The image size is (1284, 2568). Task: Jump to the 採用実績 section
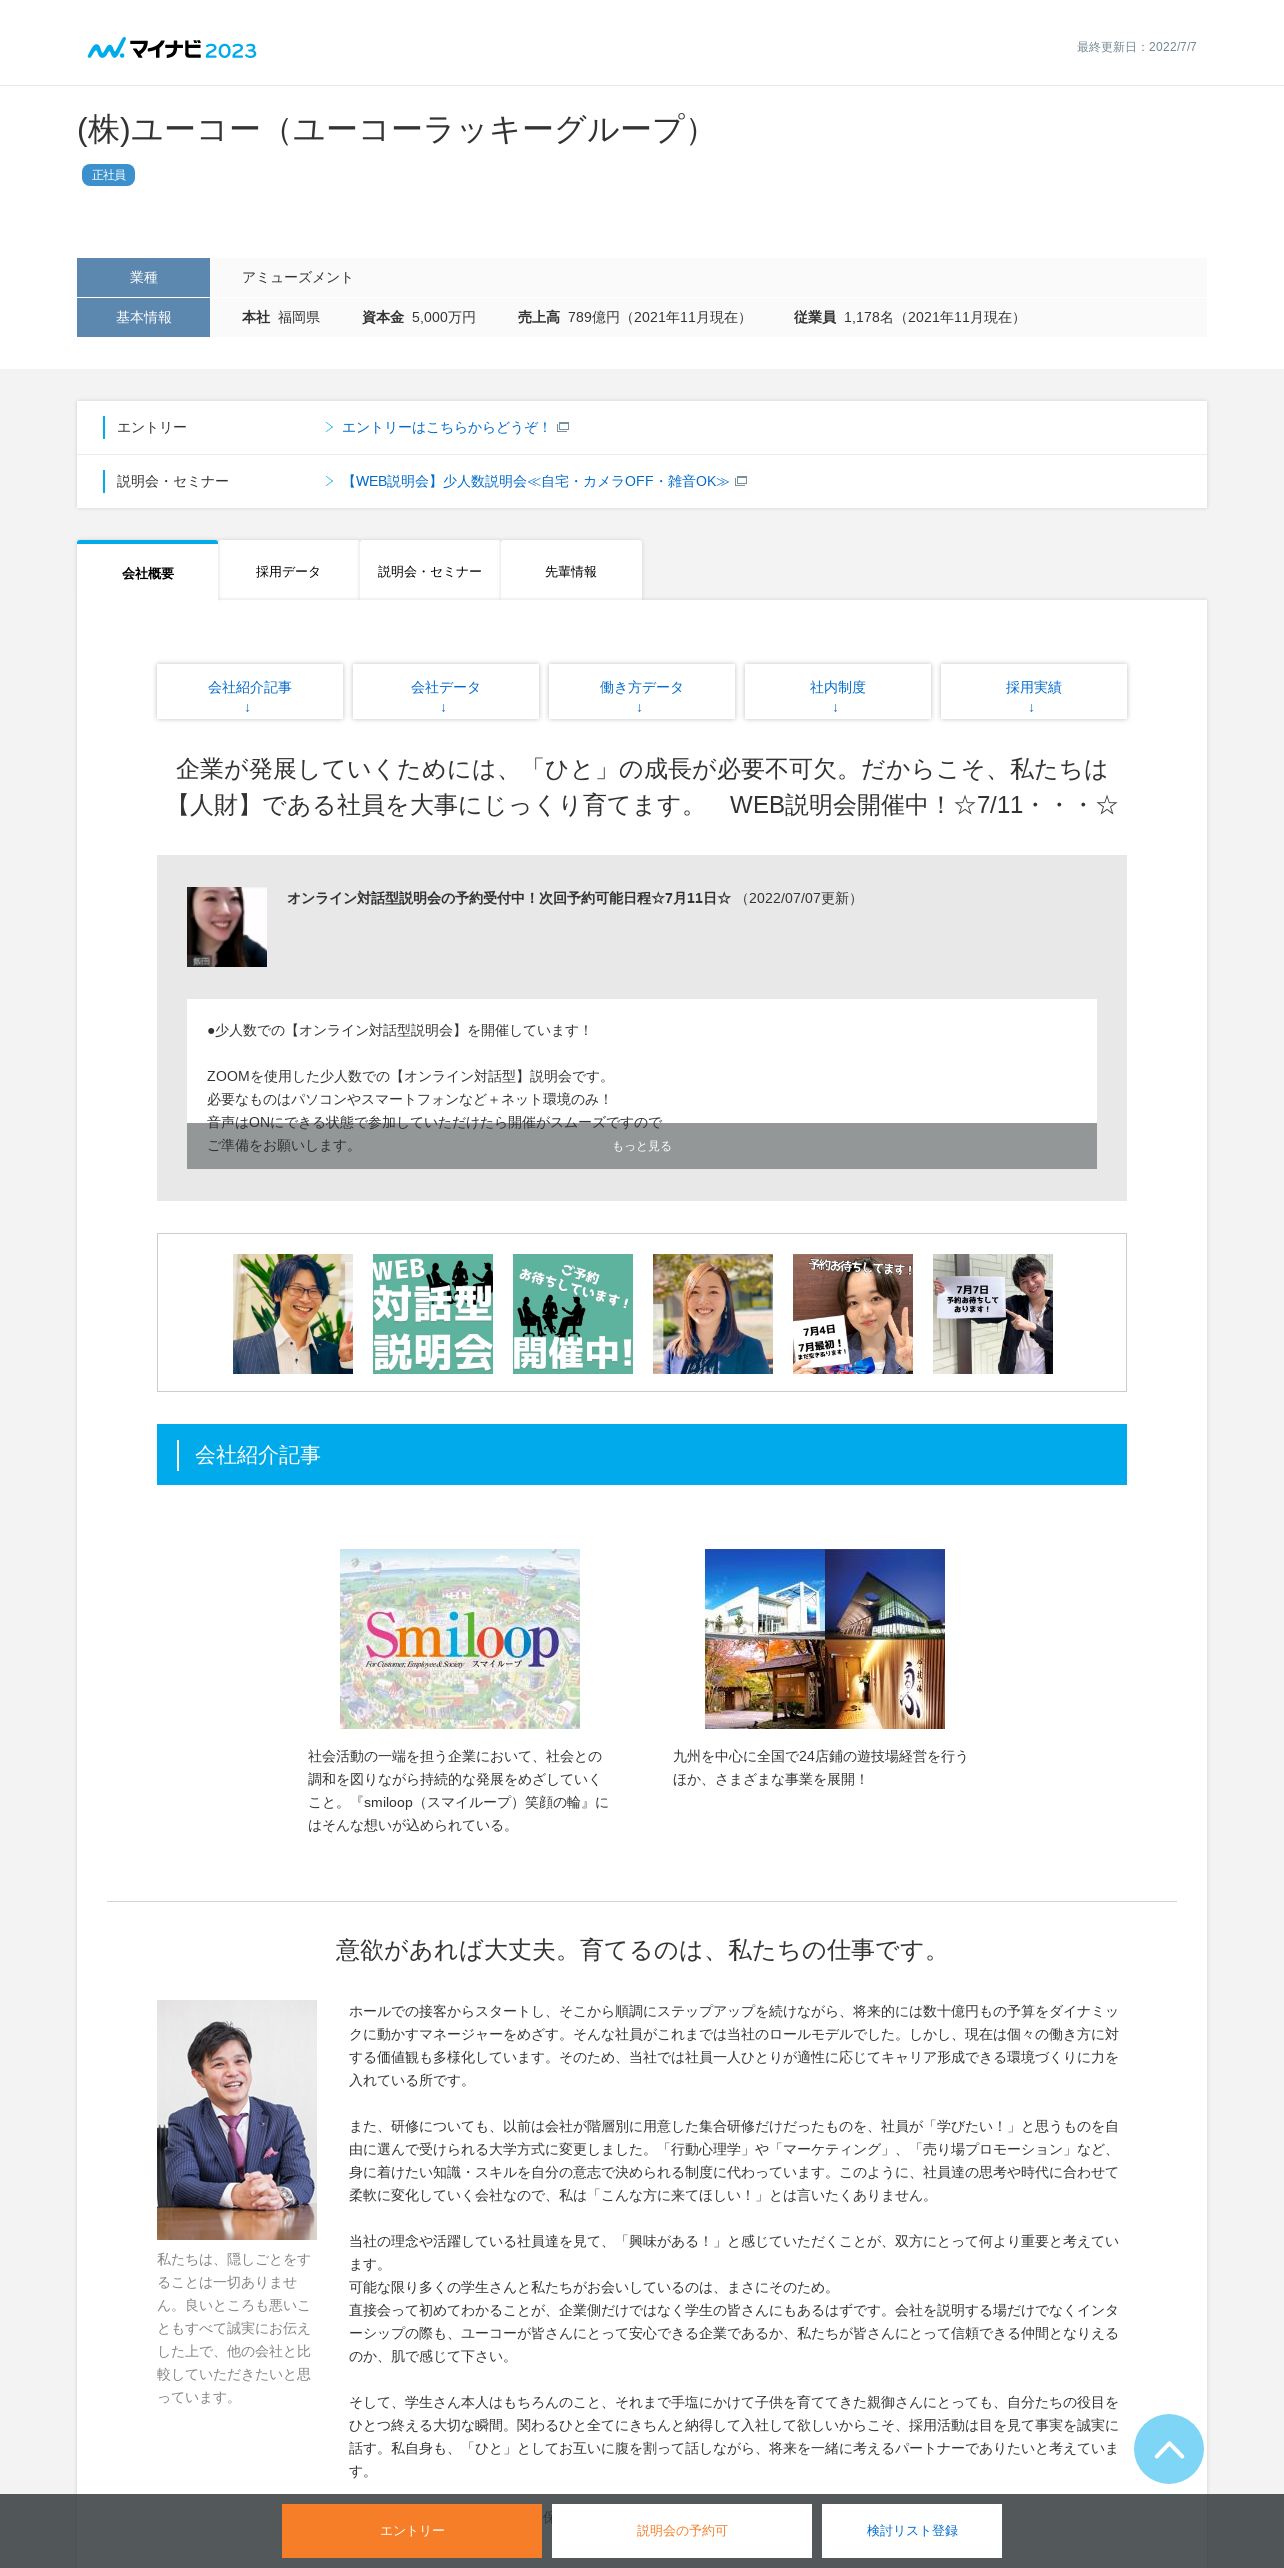click(x=1034, y=692)
